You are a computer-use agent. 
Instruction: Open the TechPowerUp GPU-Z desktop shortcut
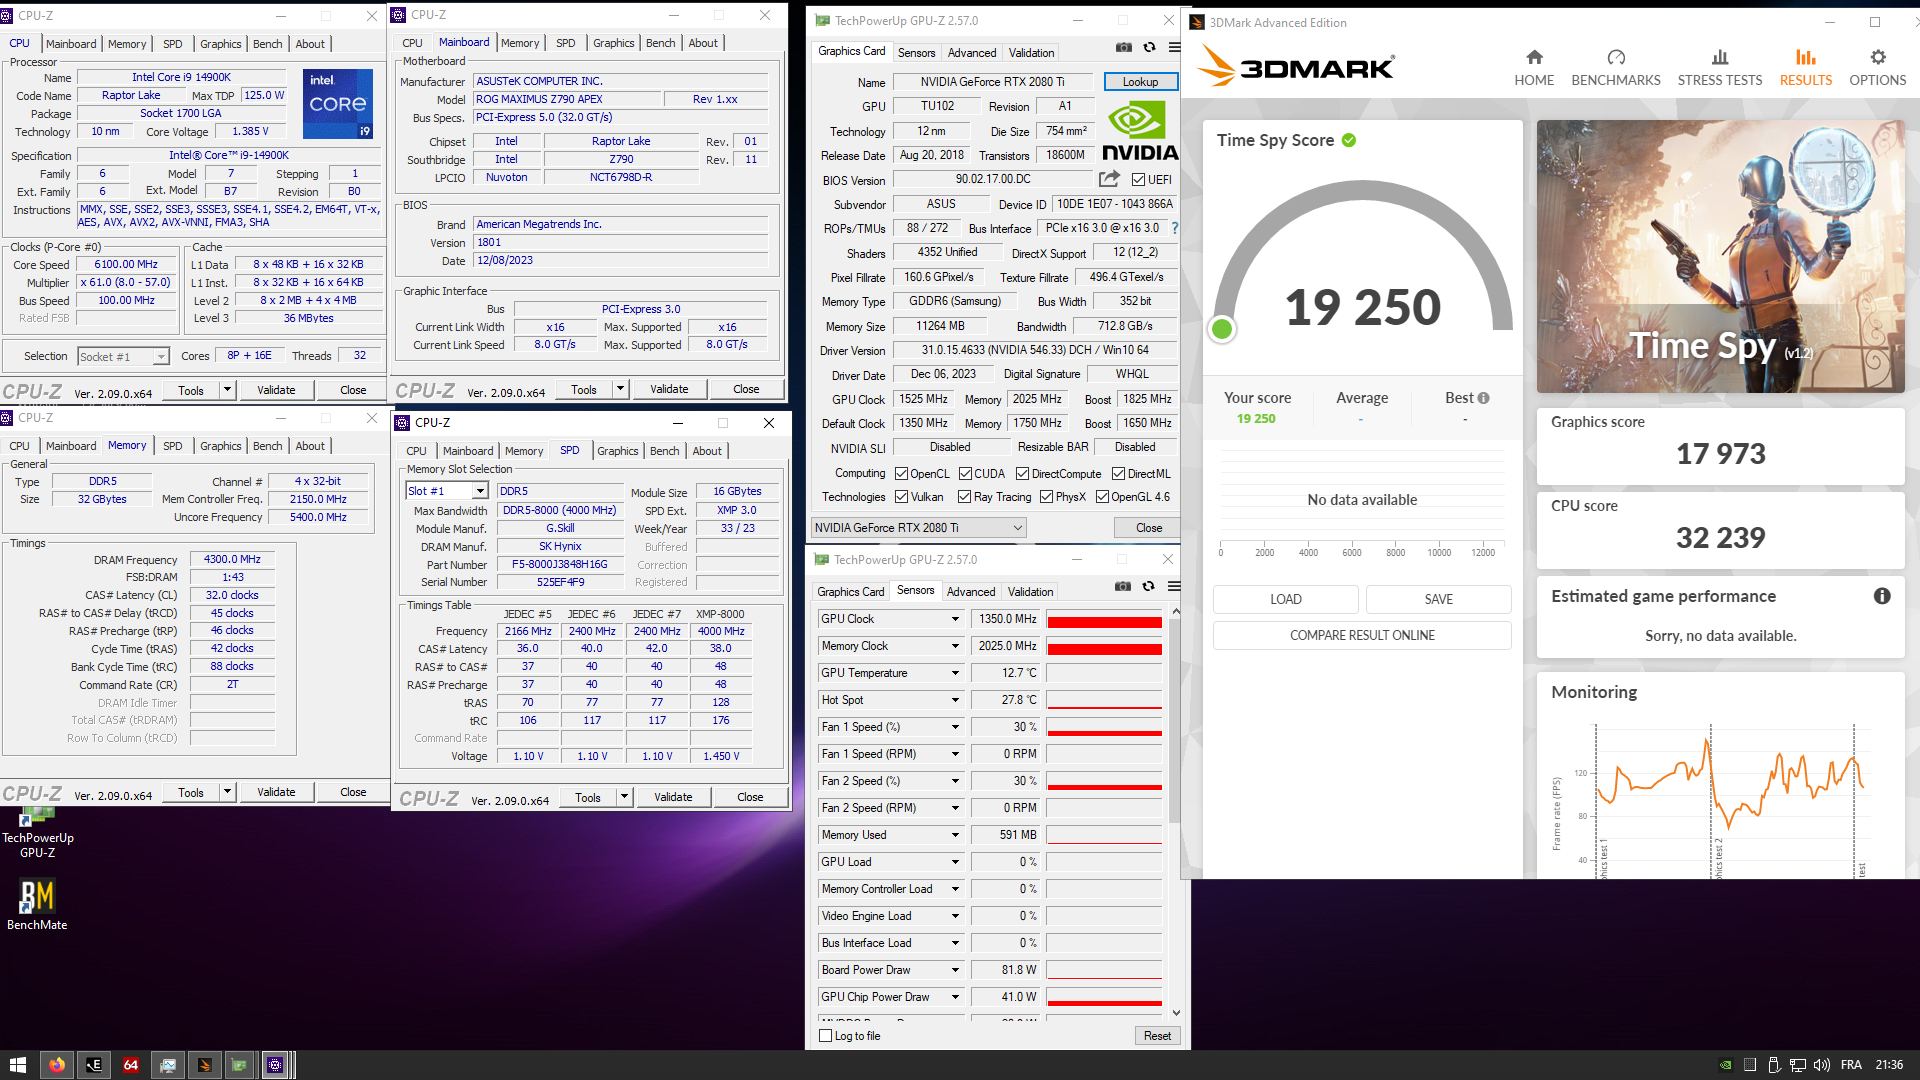(x=37, y=832)
